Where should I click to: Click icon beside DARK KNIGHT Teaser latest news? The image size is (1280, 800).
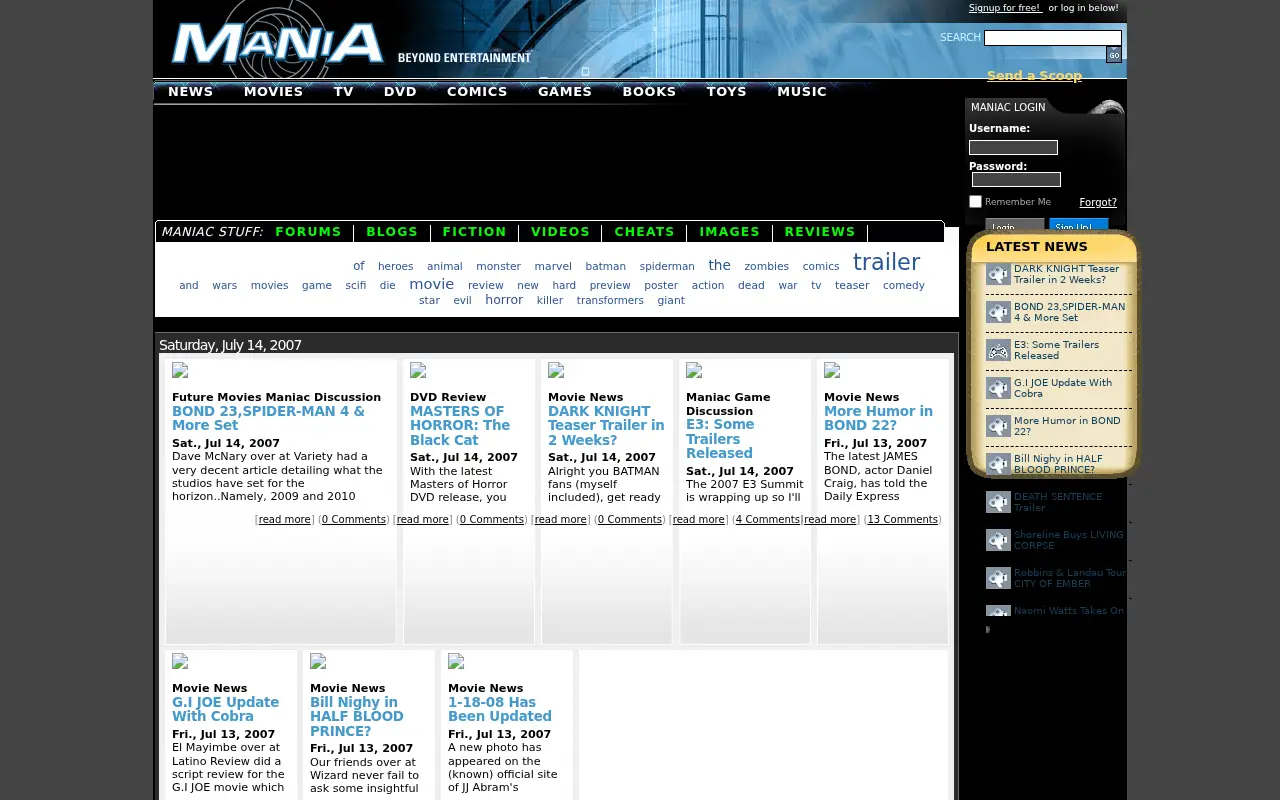tap(998, 274)
